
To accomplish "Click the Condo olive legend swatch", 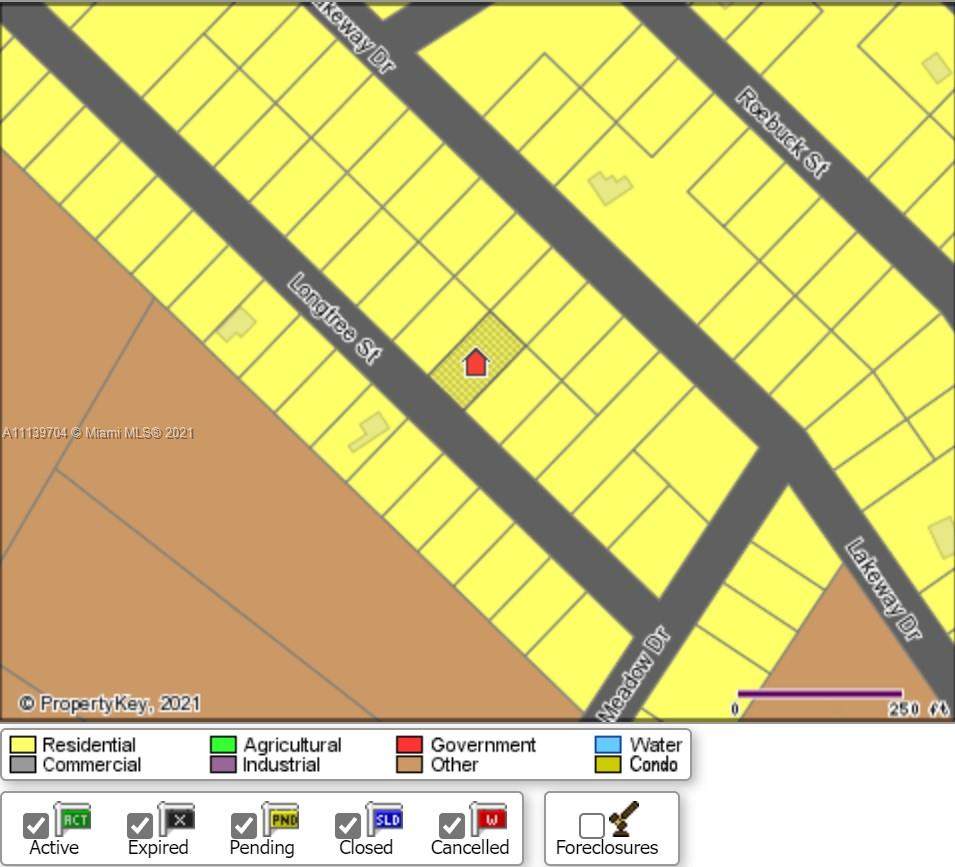I will 608,765.
